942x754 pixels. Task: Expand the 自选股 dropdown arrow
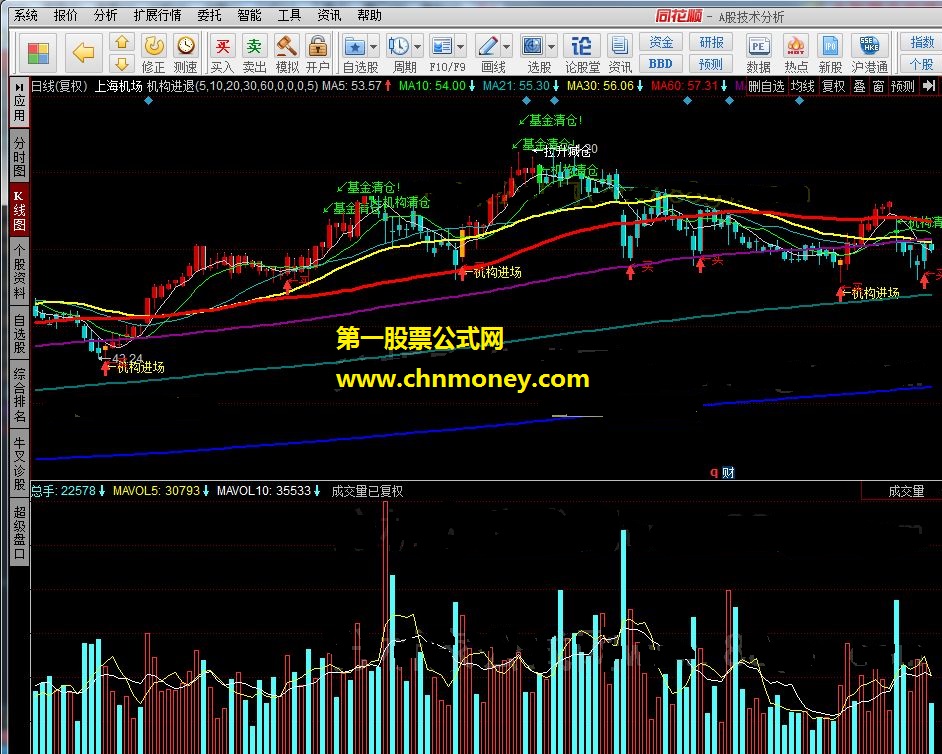[x=374, y=46]
